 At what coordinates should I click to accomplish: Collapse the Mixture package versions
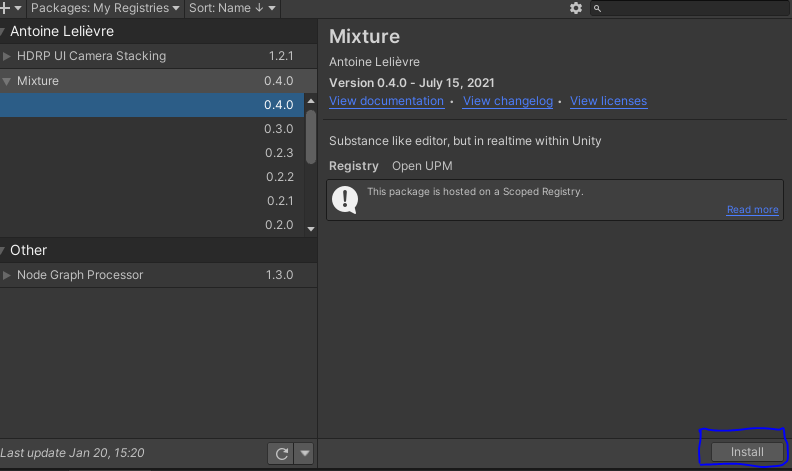[7, 81]
